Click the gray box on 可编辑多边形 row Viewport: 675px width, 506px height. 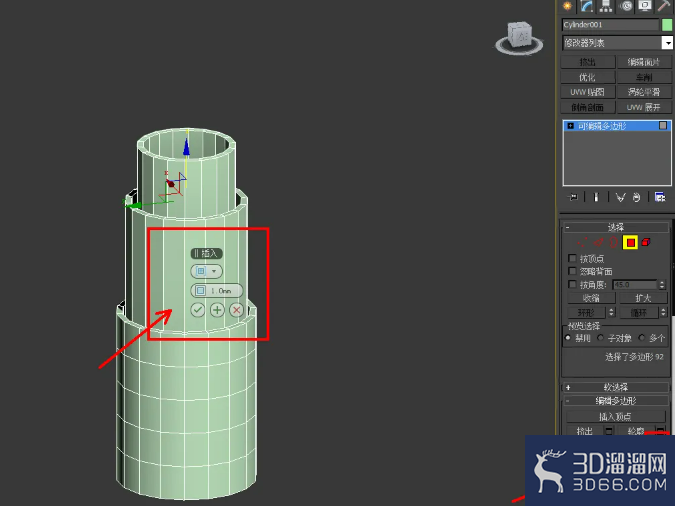[x=663, y=125]
